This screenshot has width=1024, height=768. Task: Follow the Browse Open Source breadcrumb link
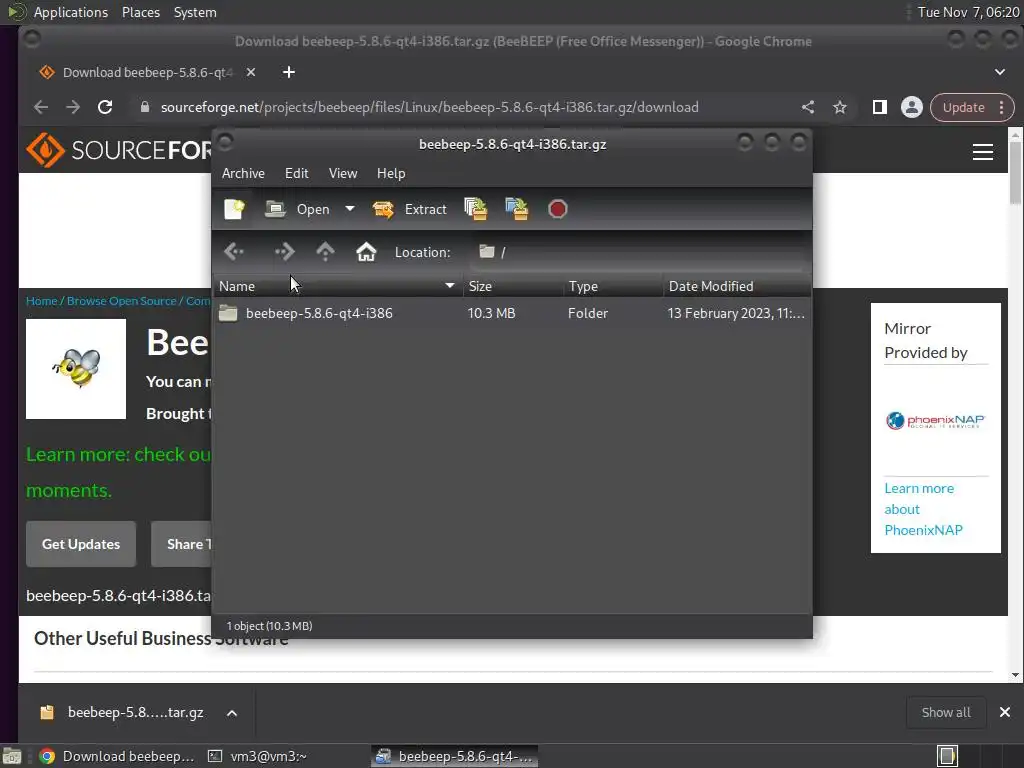tap(121, 301)
